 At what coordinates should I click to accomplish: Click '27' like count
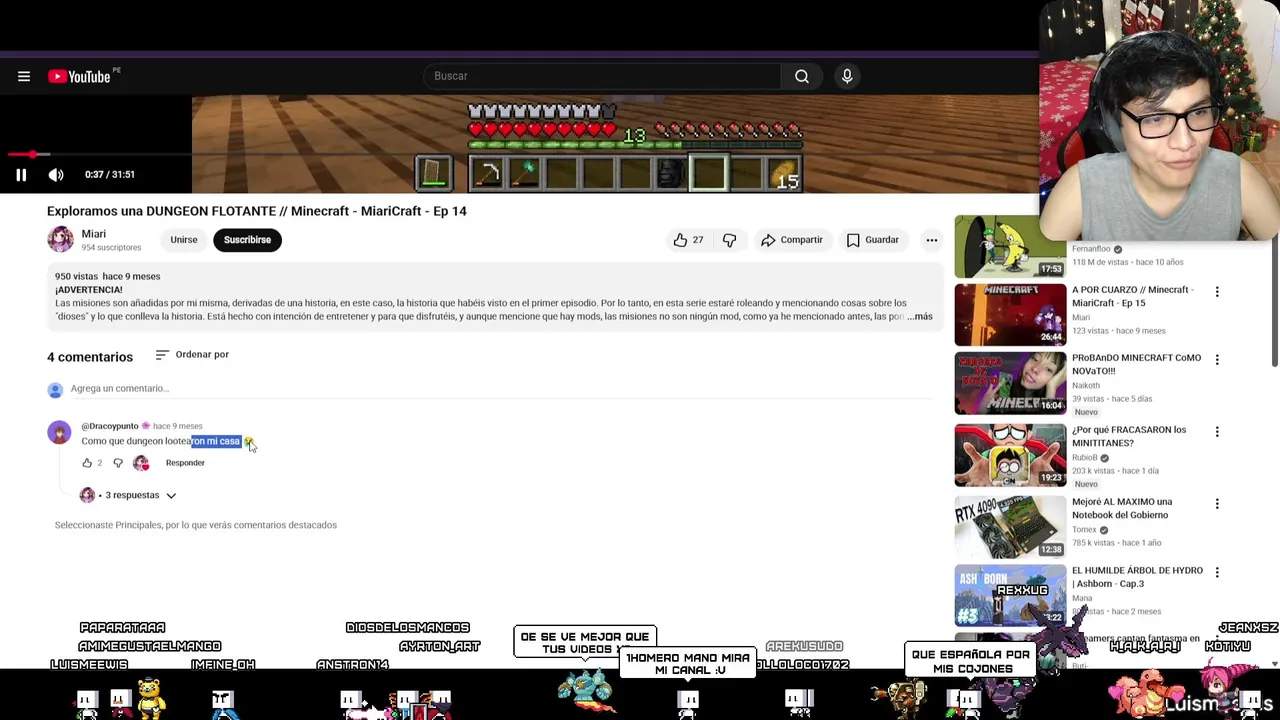pos(698,240)
